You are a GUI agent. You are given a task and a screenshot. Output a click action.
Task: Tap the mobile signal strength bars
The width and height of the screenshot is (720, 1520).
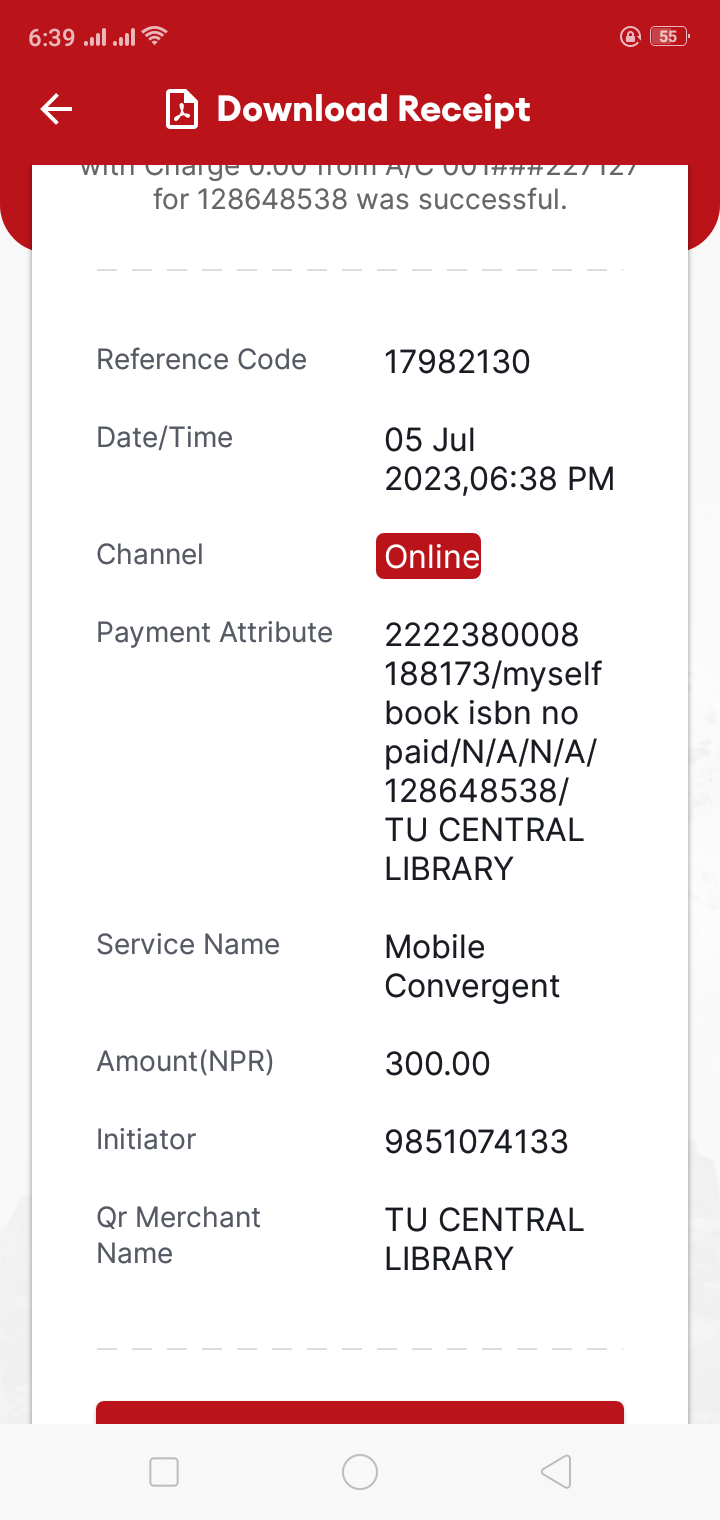coord(109,38)
